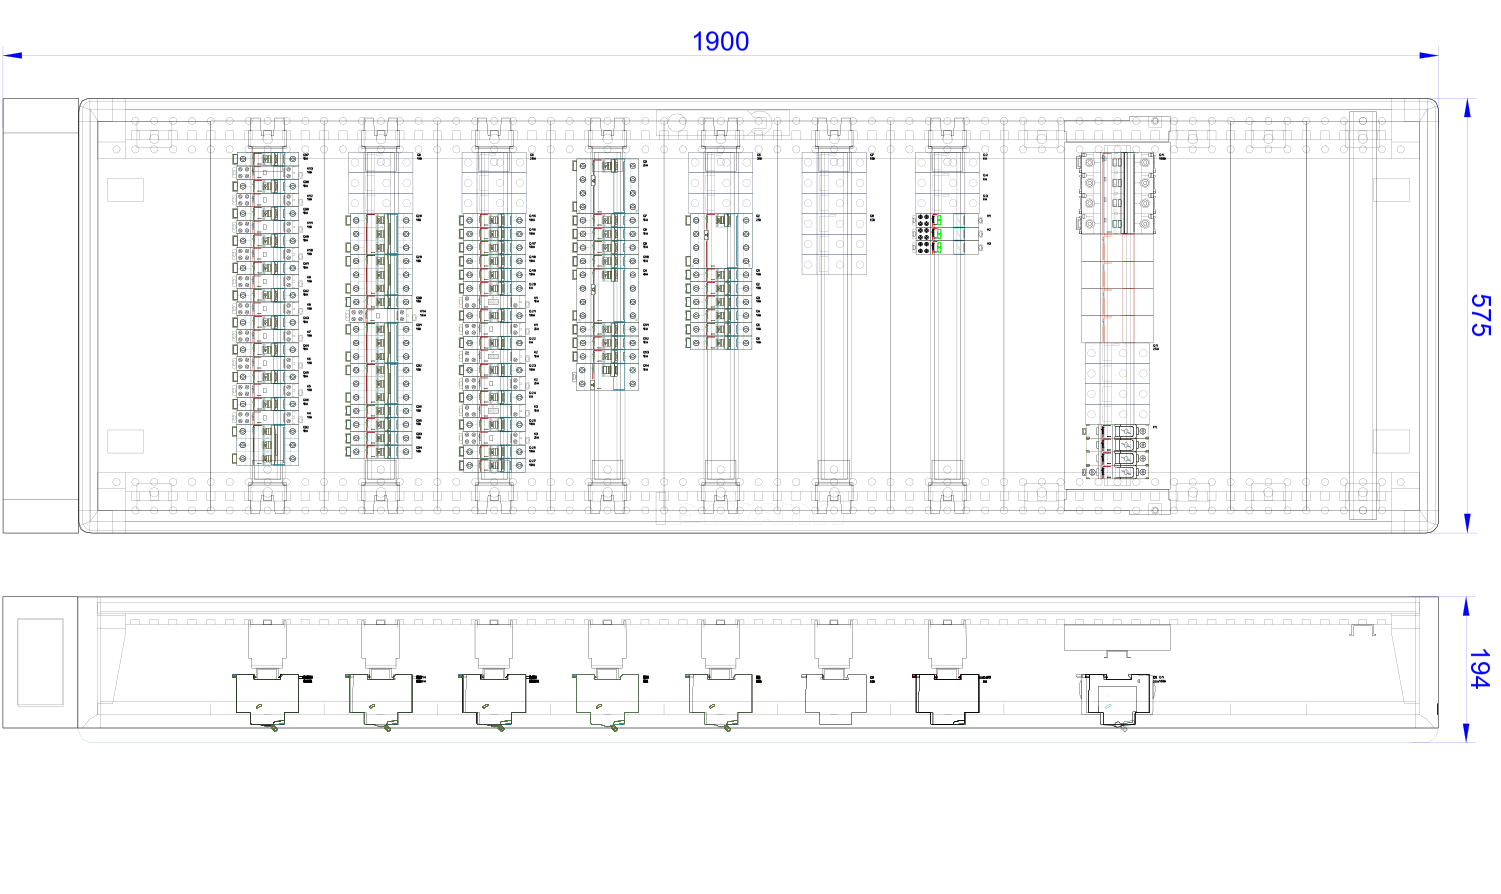Select the 575 height dimension label
Viewport: 1501px width, 894px height.
[1480, 315]
